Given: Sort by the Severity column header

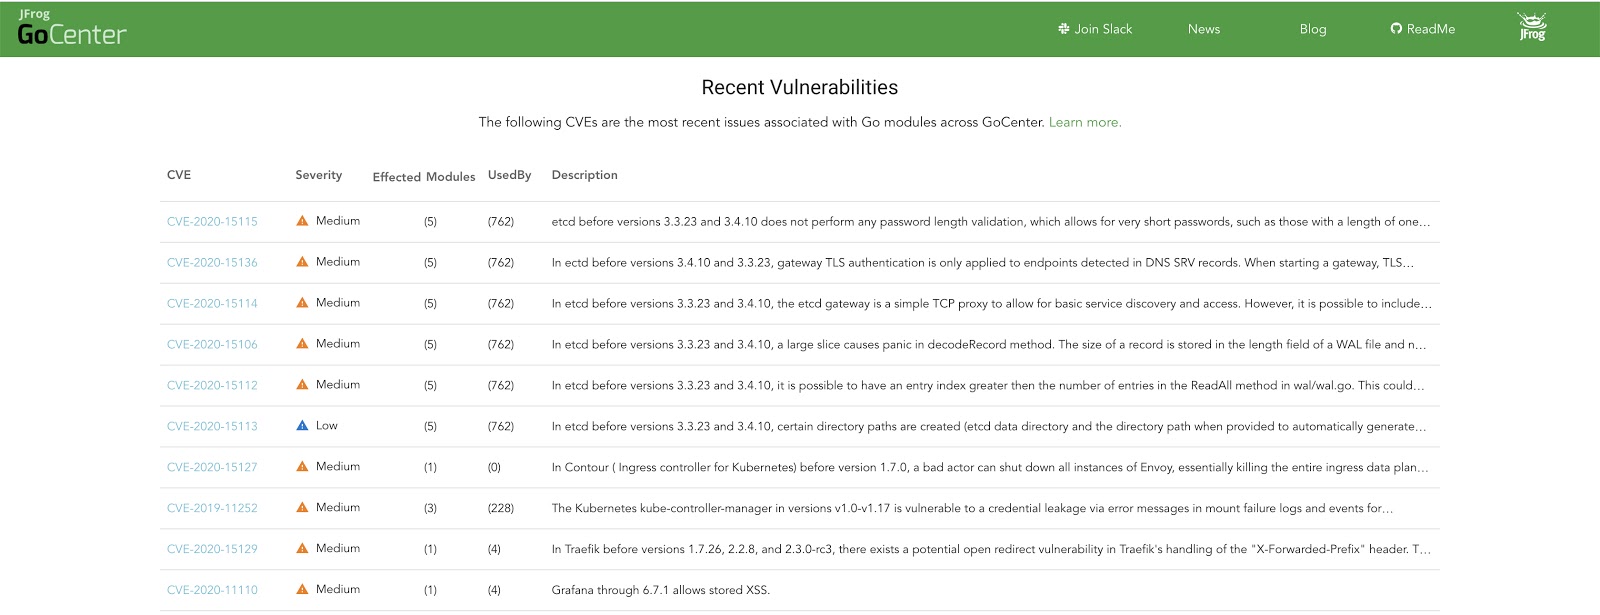Looking at the screenshot, I should coord(318,175).
